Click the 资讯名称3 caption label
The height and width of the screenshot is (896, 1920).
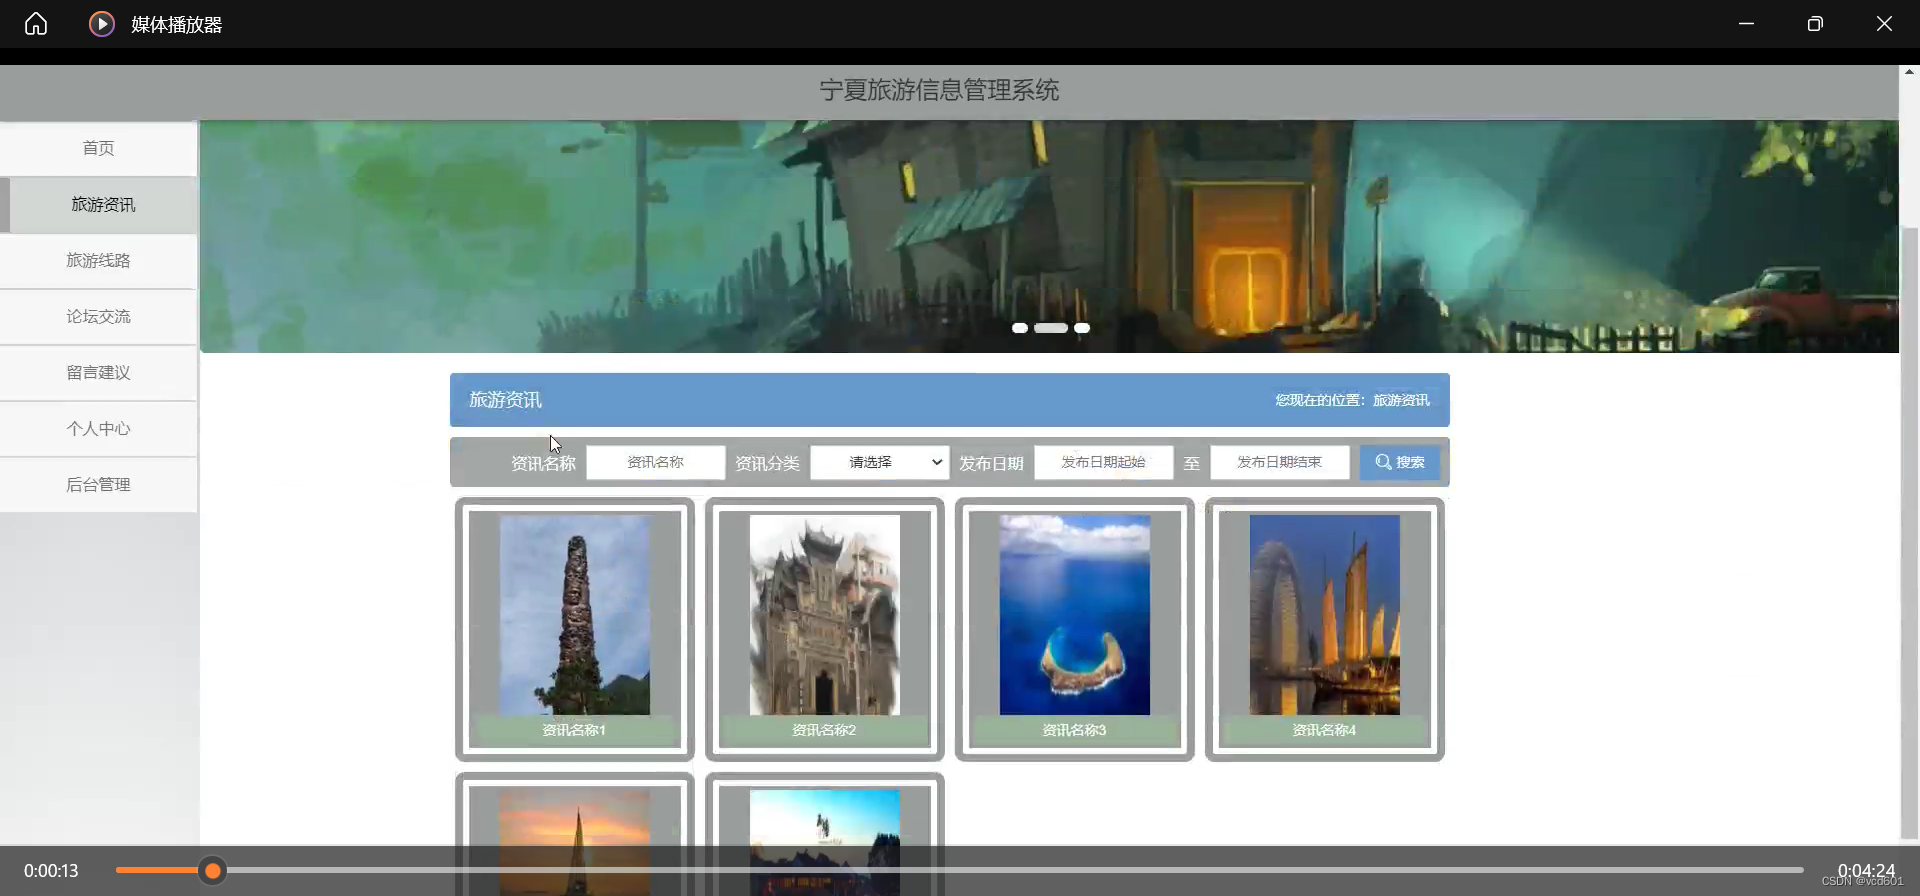tap(1074, 730)
